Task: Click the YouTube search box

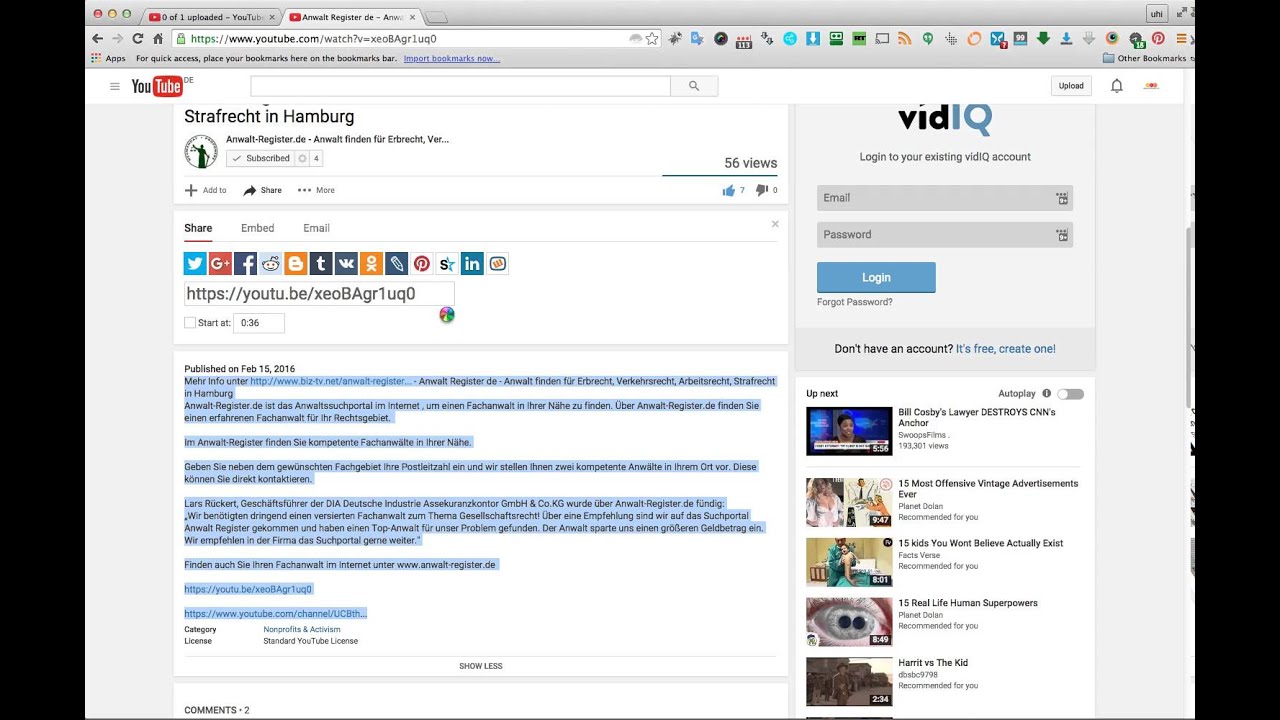Action: [461, 86]
